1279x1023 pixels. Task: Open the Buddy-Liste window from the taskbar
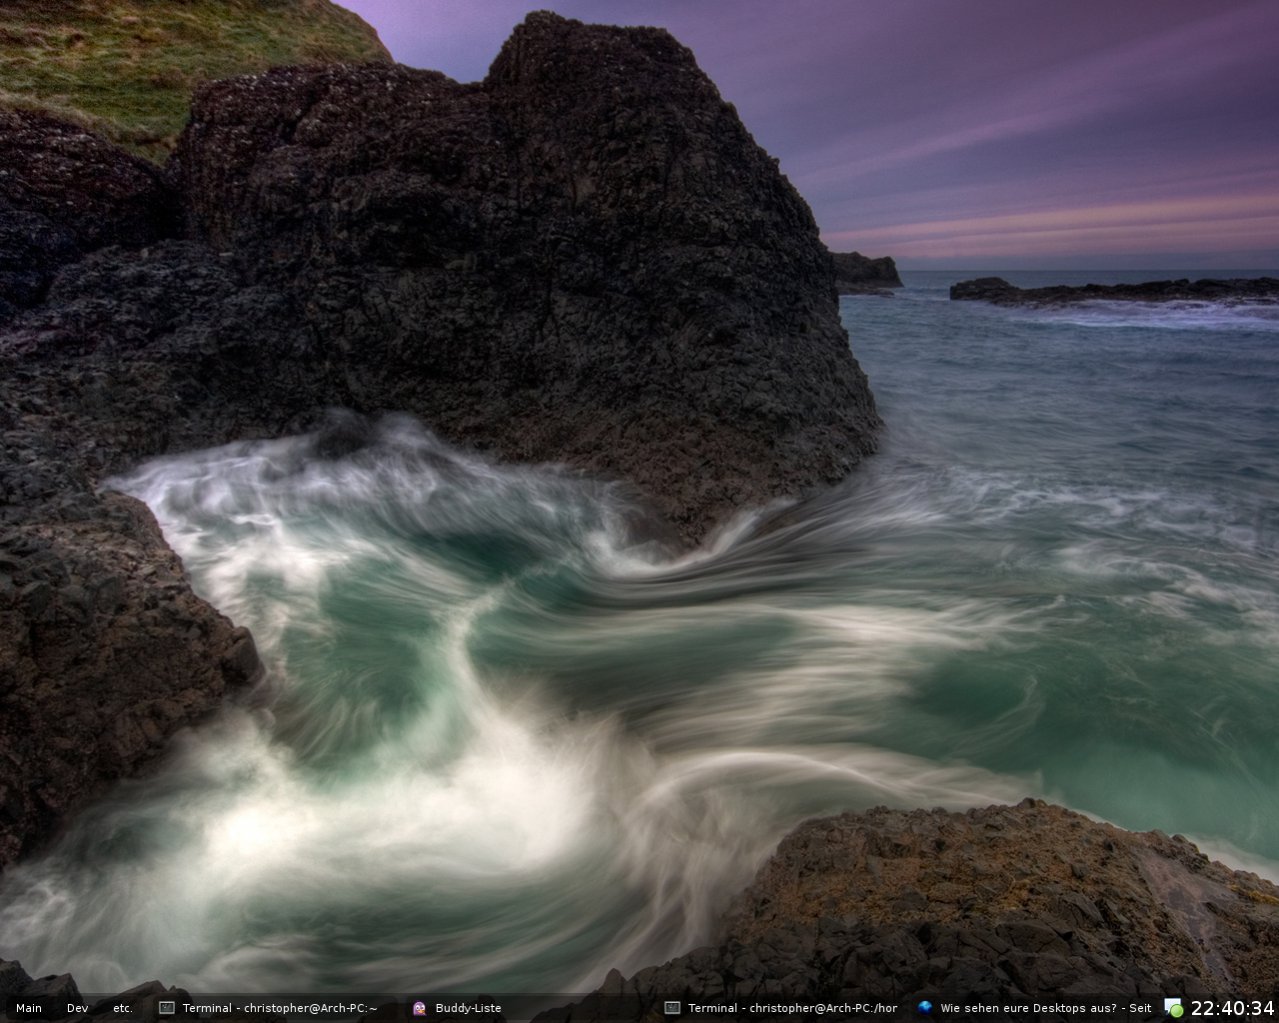[x=468, y=1008]
